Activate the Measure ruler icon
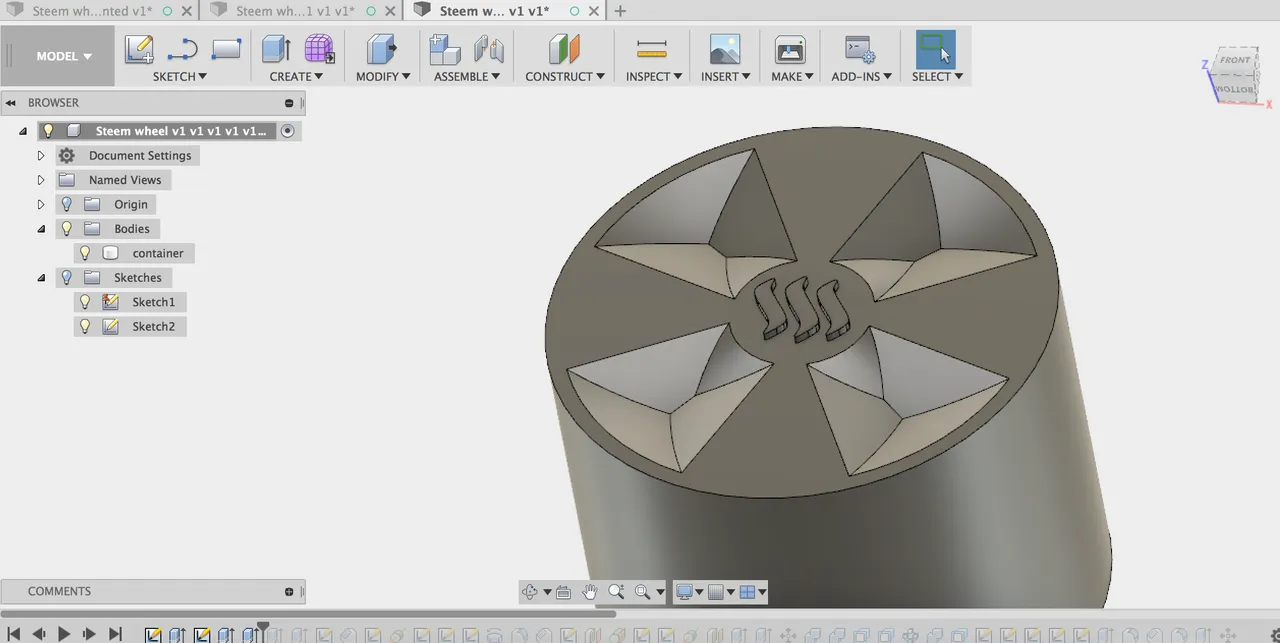Viewport: 1280px width, 643px height. [651, 49]
